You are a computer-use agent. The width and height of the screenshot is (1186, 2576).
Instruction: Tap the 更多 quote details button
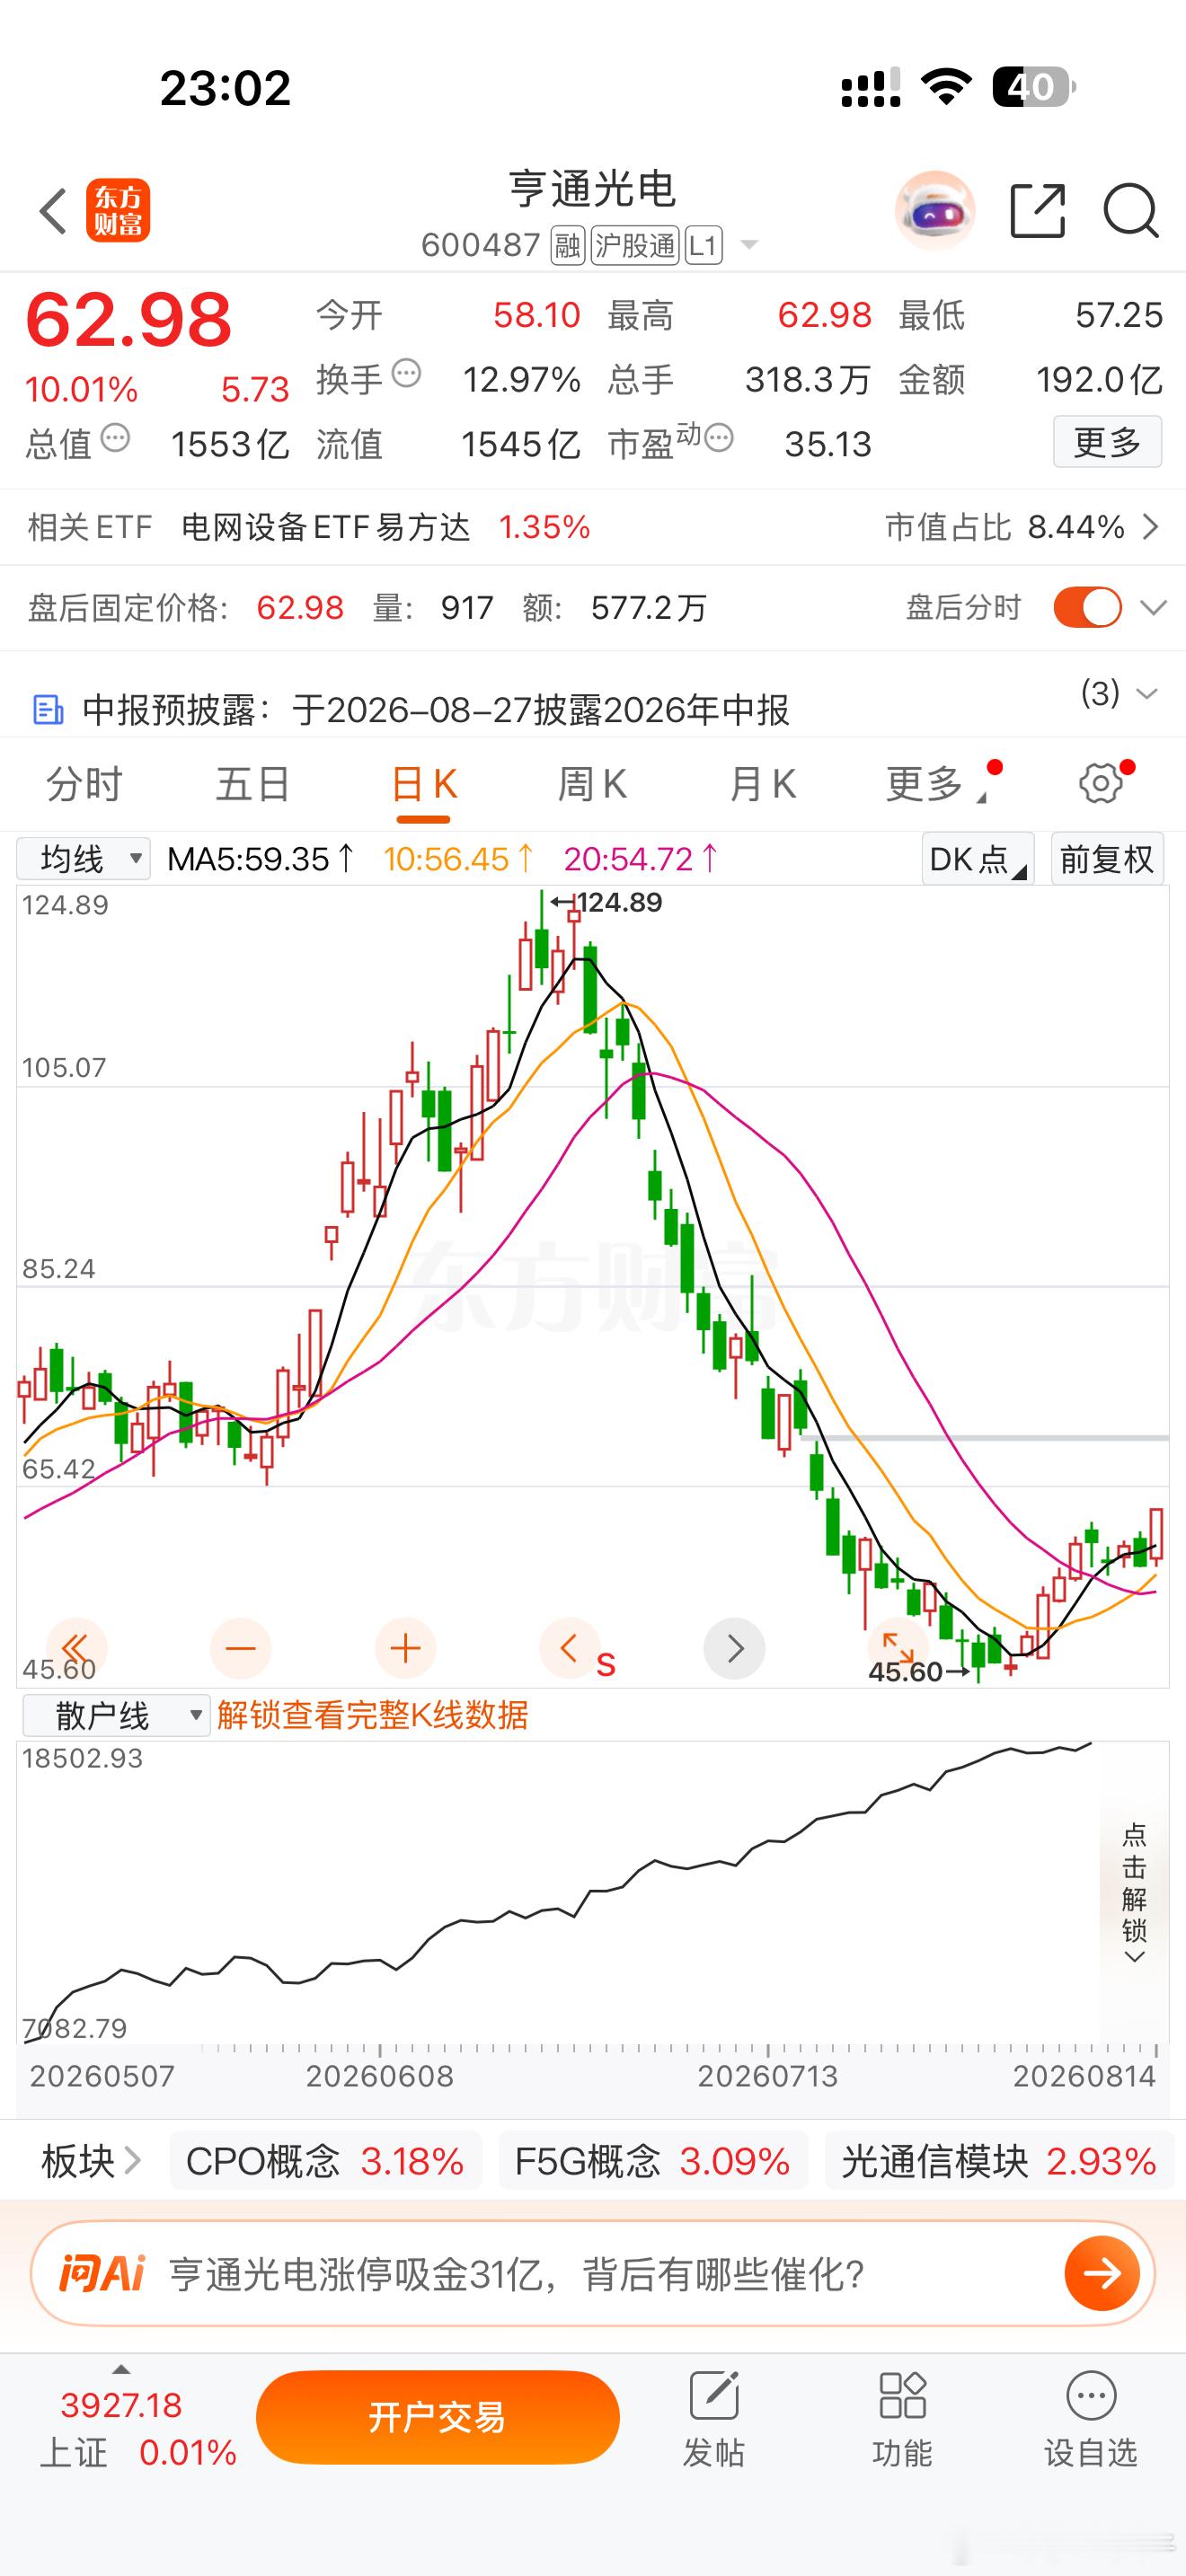(1107, 441)
